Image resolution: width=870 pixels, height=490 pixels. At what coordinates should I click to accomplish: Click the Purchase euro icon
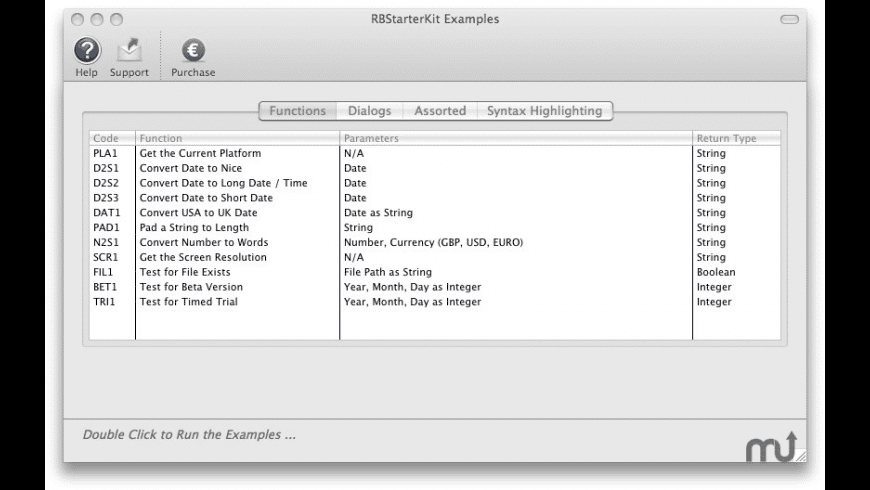click(193, 50)
